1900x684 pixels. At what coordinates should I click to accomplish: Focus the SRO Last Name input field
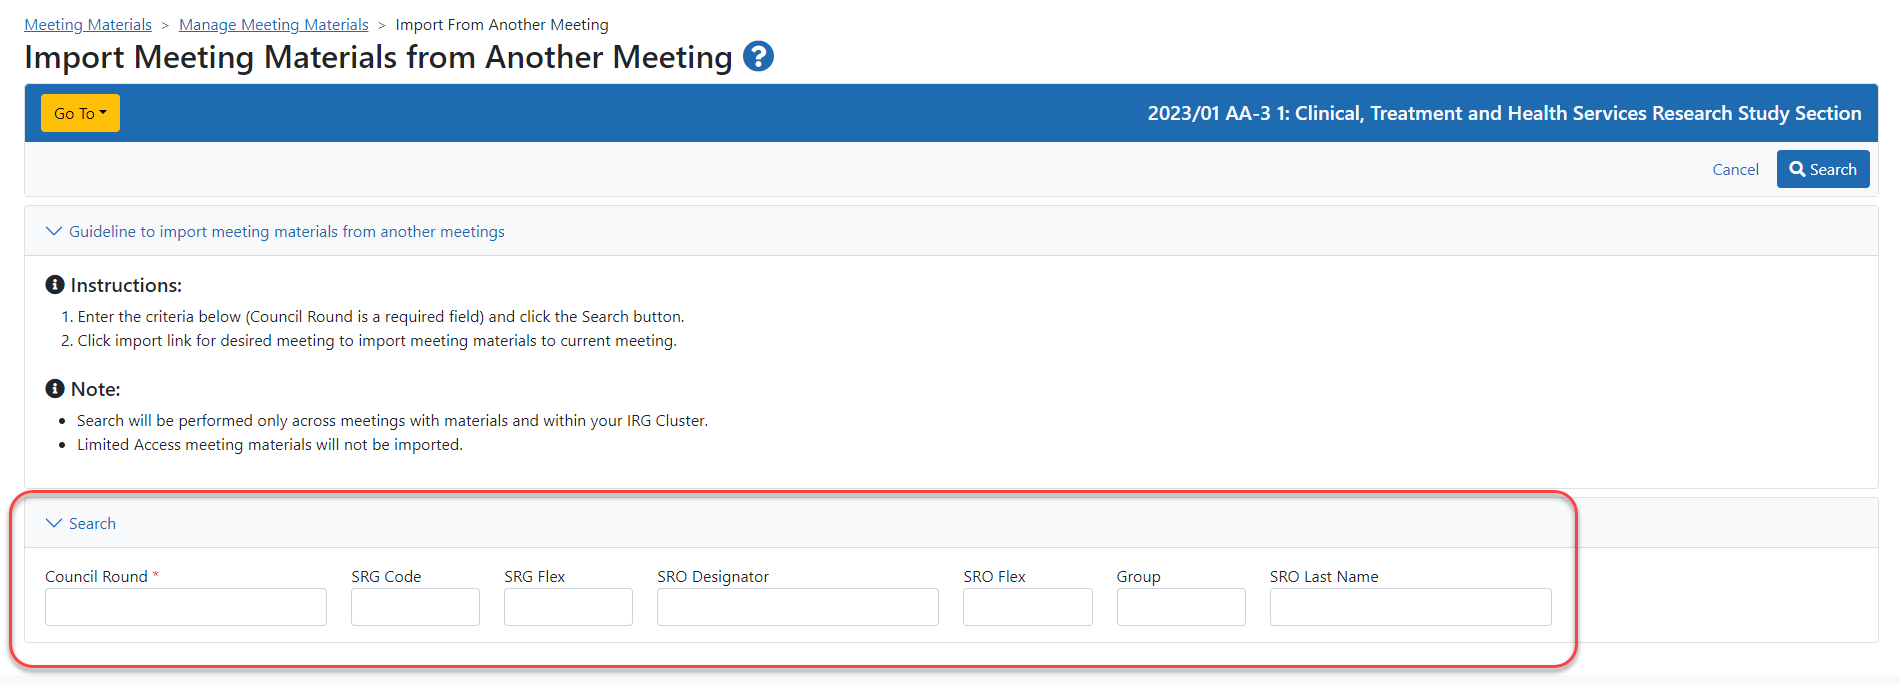tap(1411, 607)
